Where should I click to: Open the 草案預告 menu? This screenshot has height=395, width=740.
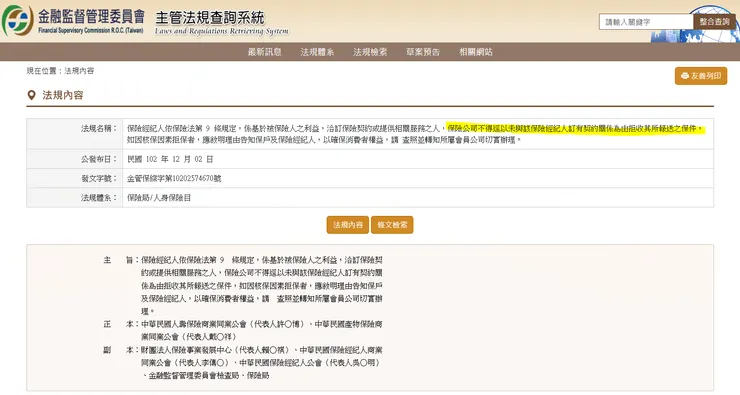tap(423, 52)
